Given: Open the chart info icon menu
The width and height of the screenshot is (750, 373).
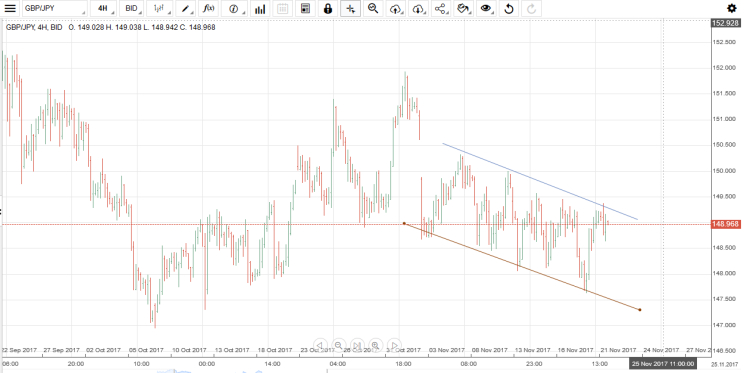Looking at the screenshot, I should [234, 9].
